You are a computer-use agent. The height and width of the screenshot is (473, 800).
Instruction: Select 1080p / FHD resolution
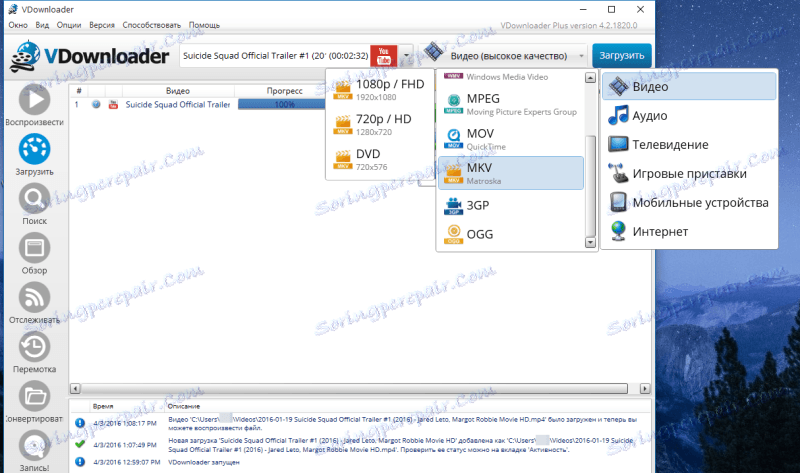(380, 89)
